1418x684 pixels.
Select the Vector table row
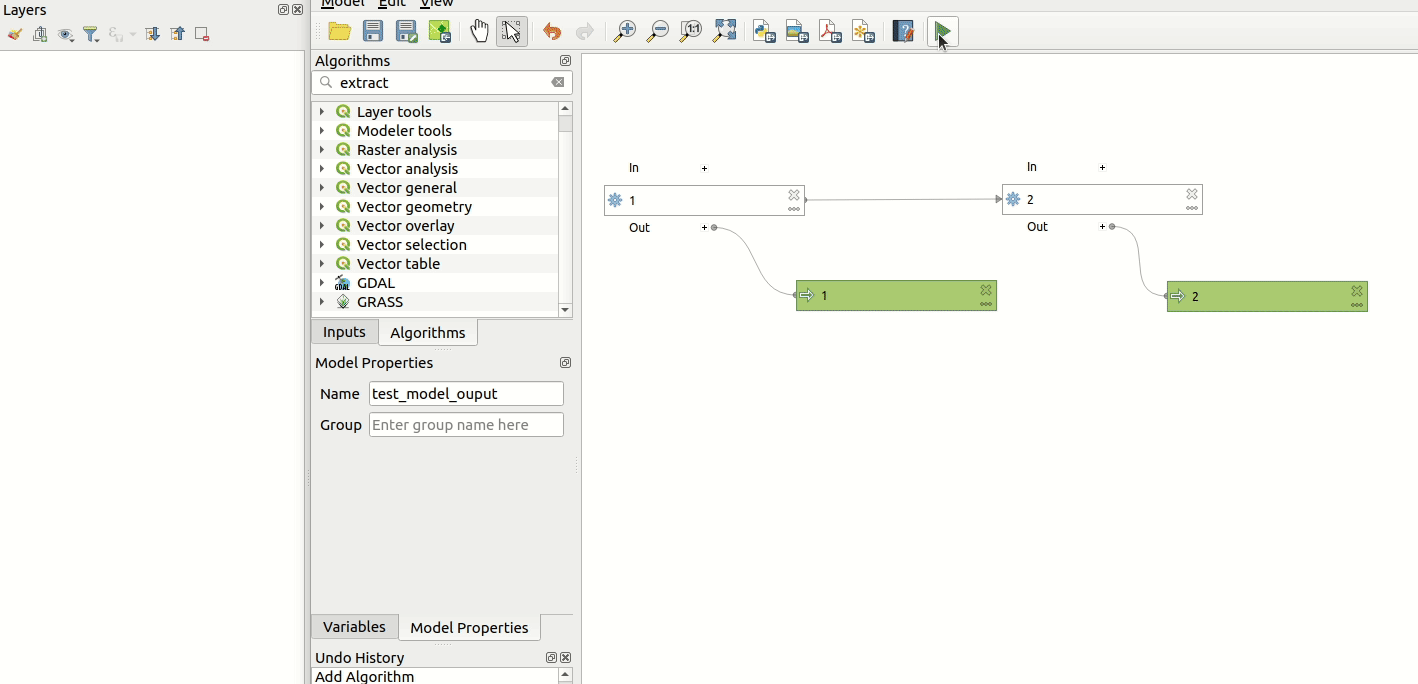pos(435,264)
